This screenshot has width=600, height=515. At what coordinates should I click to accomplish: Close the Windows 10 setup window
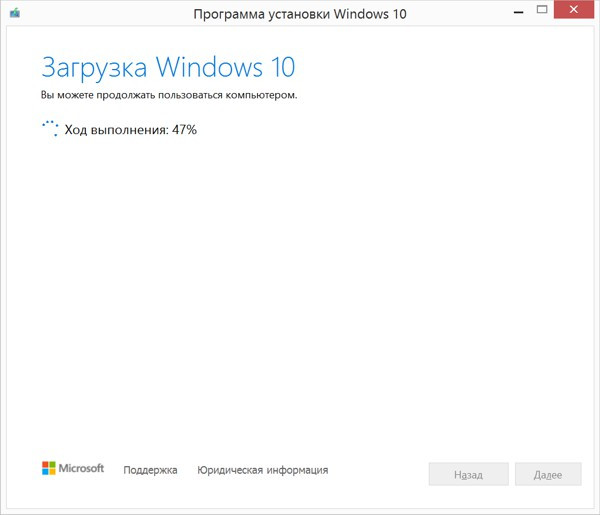pyautogui.click(x=573, y=10)
